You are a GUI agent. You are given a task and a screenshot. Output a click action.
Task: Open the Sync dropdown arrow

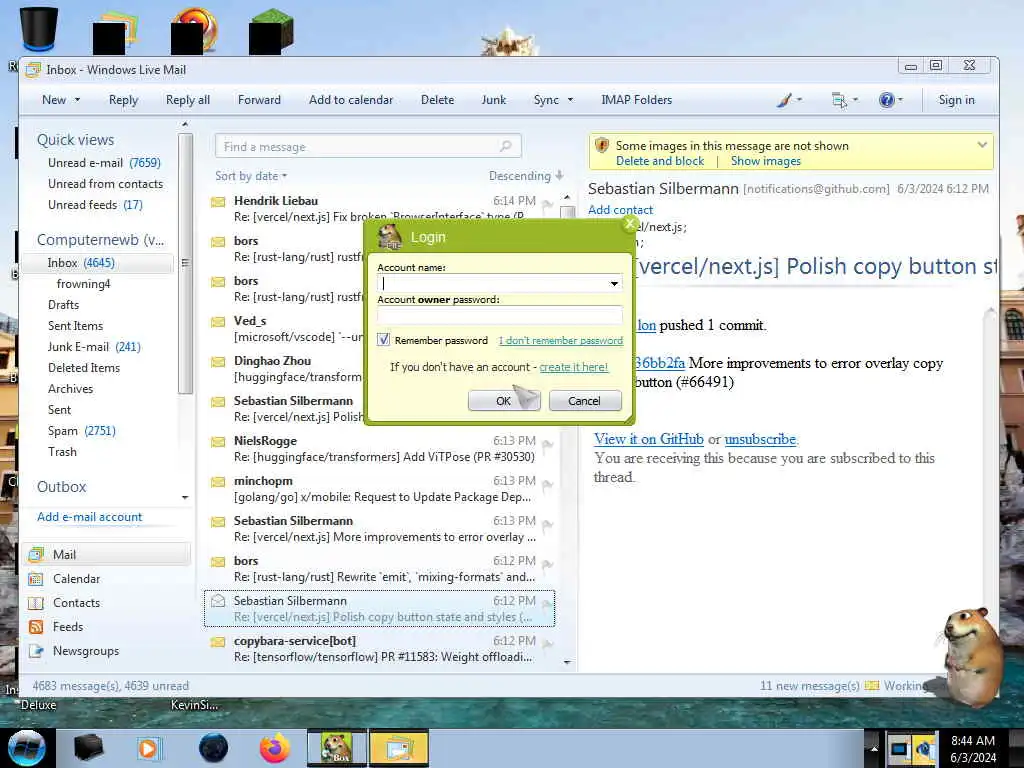point(570,100)
